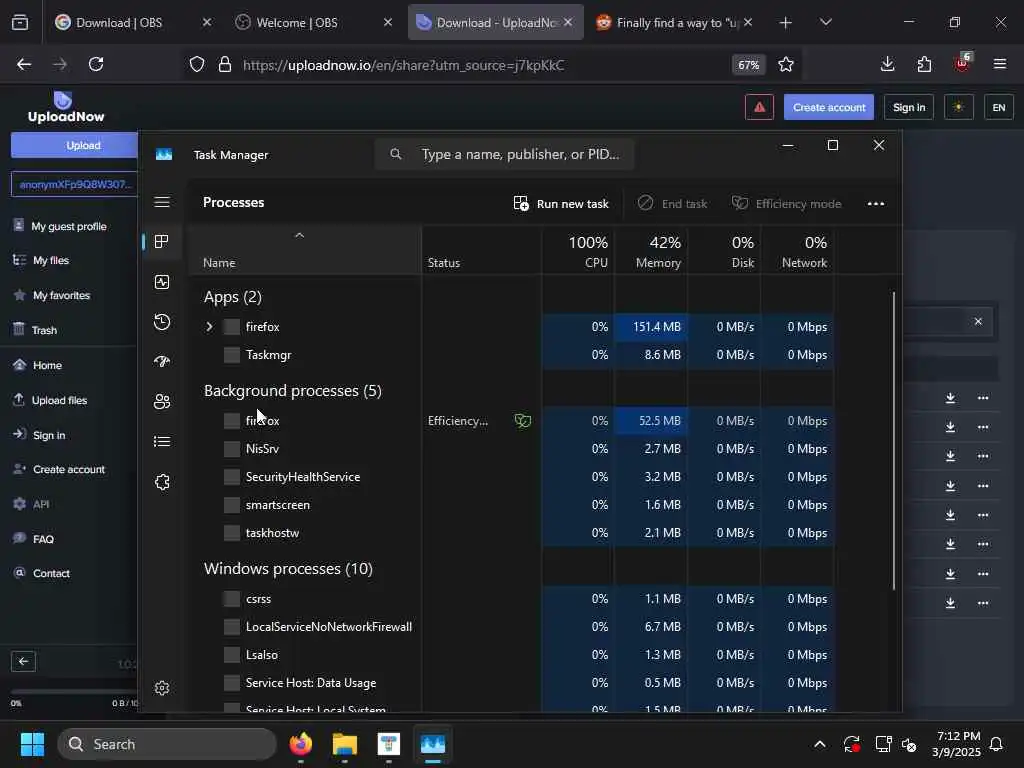This screenshot has height=768, width=1024.
Task: Sort processes by Disk column
Action: [x=724, y=251]
